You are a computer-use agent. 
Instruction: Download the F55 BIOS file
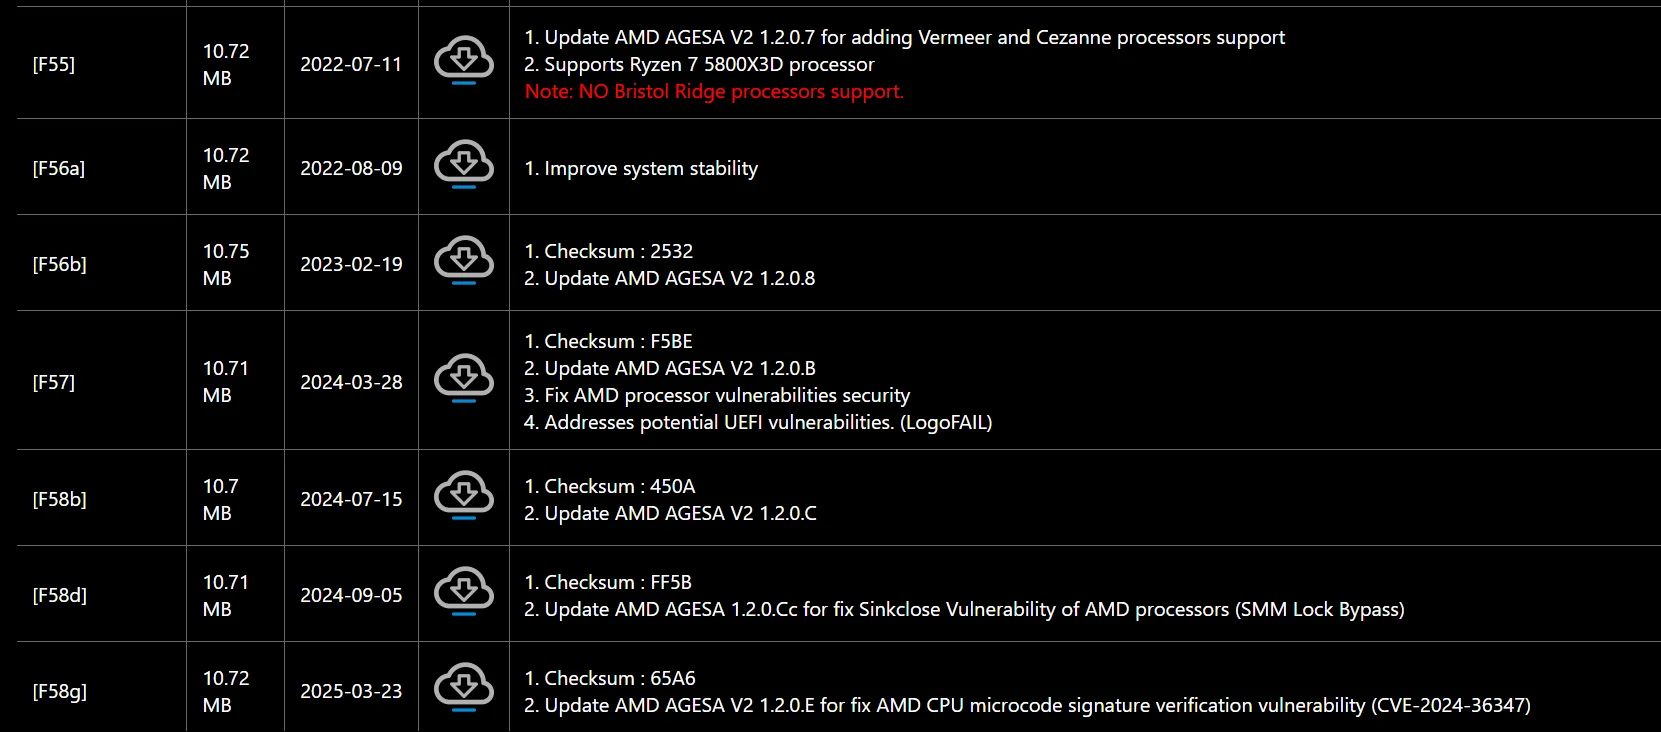point(463,60)
